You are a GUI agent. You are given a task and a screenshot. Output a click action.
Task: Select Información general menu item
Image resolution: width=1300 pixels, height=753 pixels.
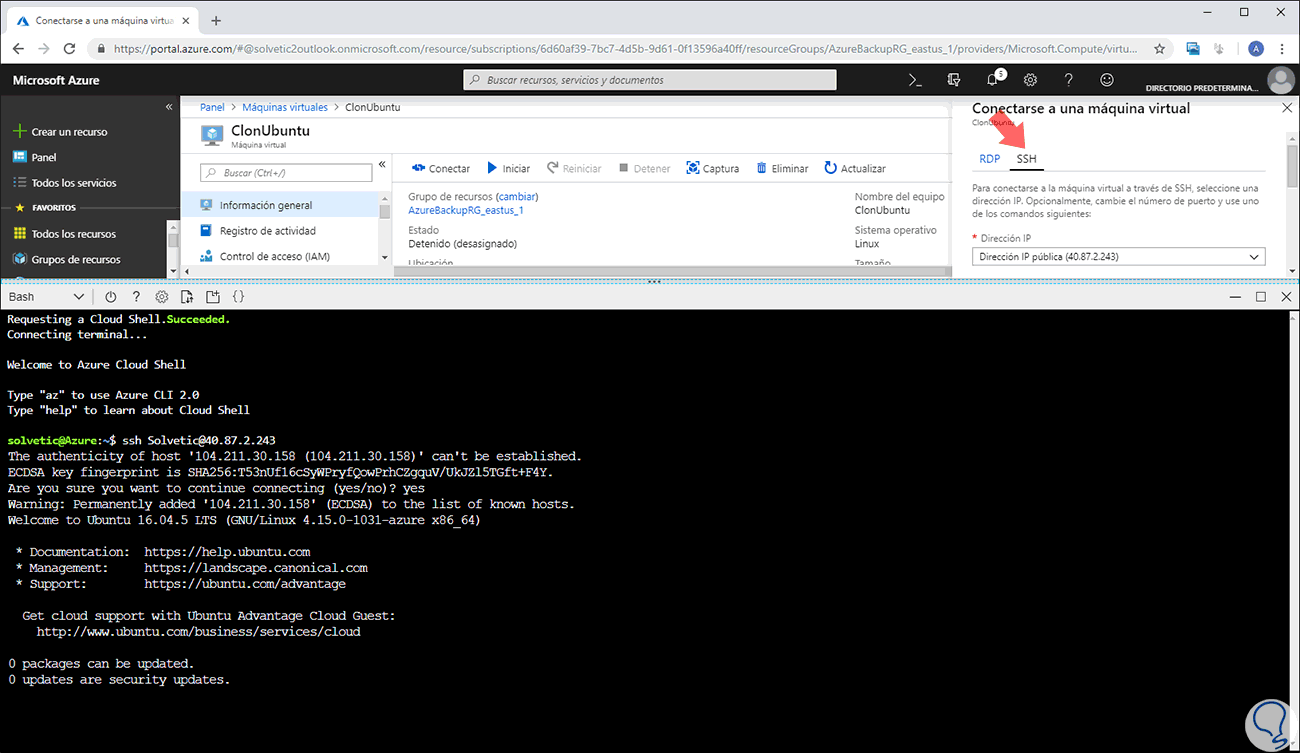point(281,205)
